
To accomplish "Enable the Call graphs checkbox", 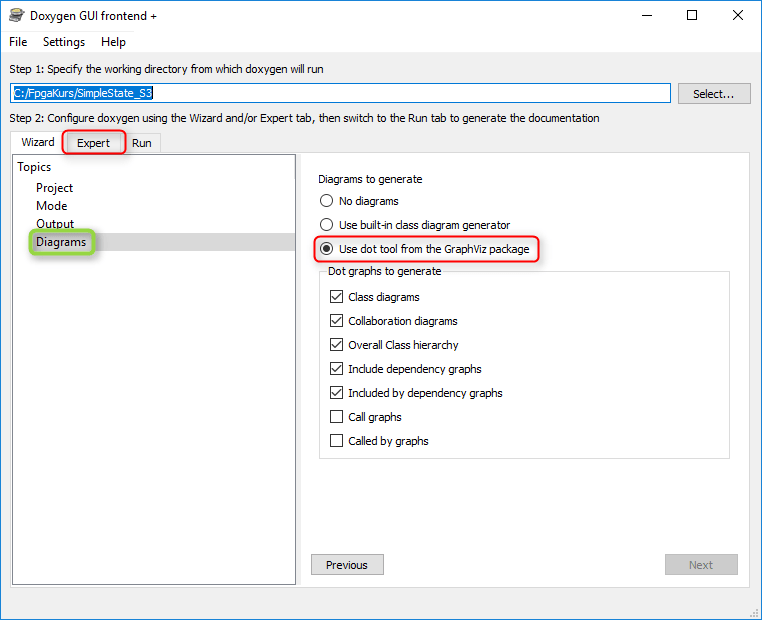I will point(337,417).
